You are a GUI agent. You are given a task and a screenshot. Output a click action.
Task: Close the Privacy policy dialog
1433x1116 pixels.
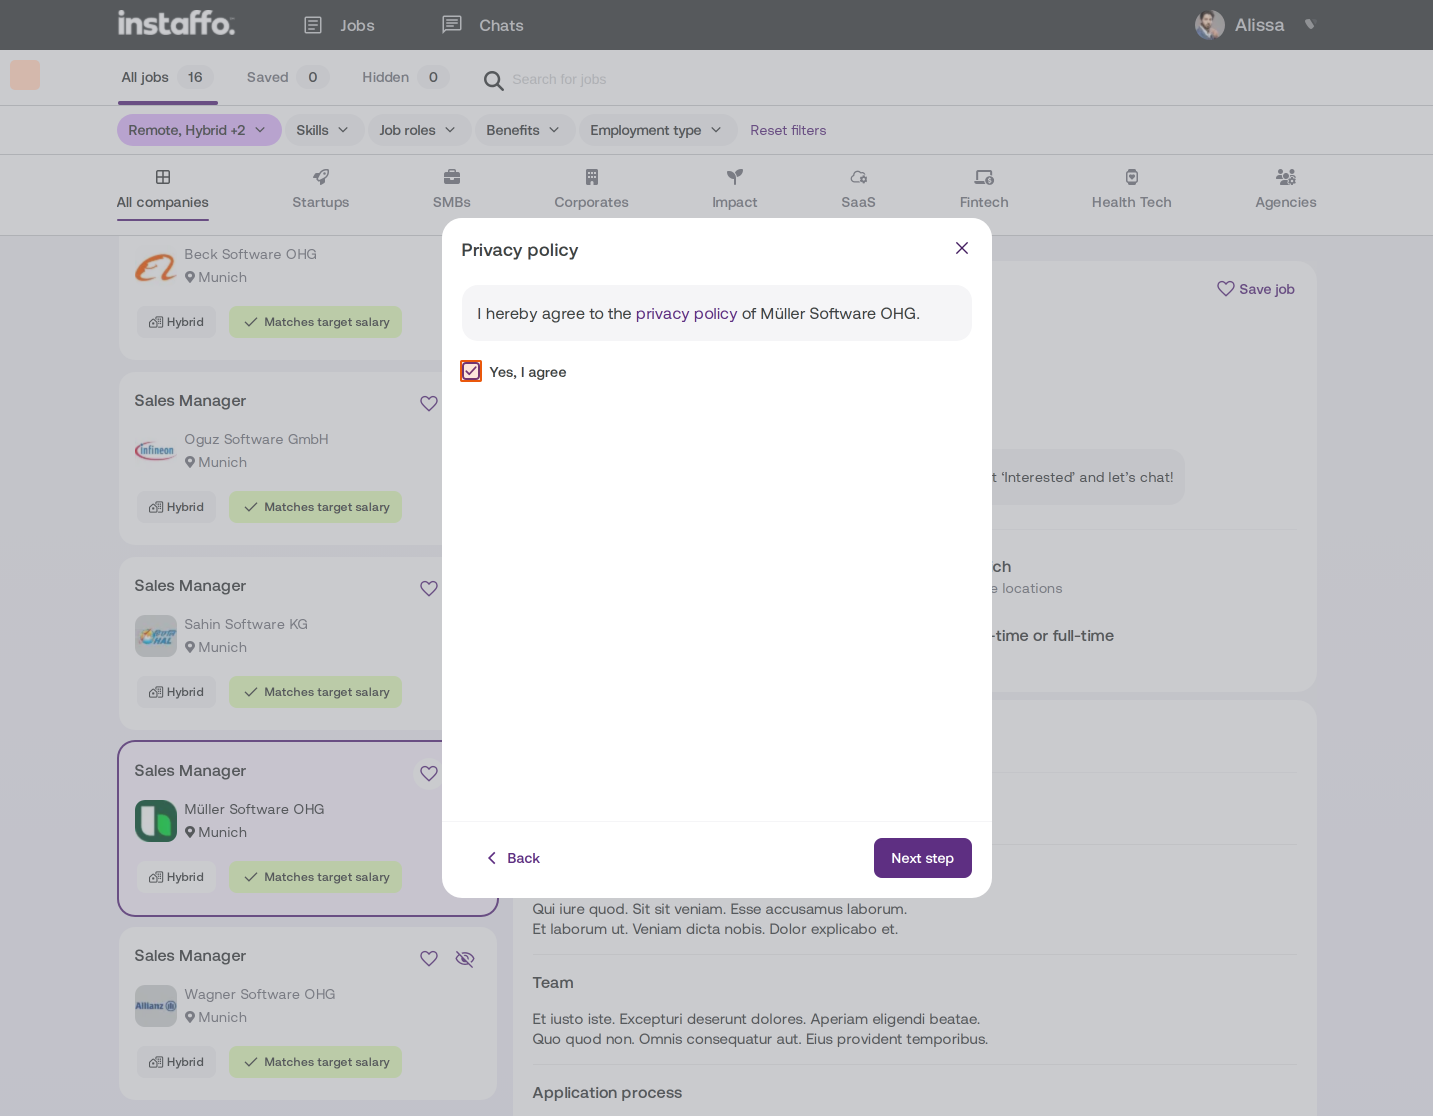962,248
